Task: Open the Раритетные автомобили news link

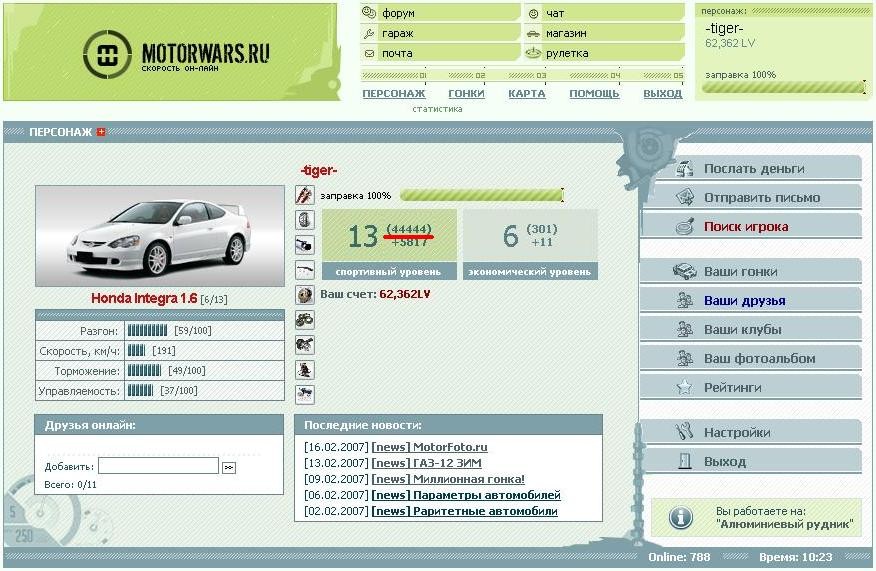Action: coord(465,511)
